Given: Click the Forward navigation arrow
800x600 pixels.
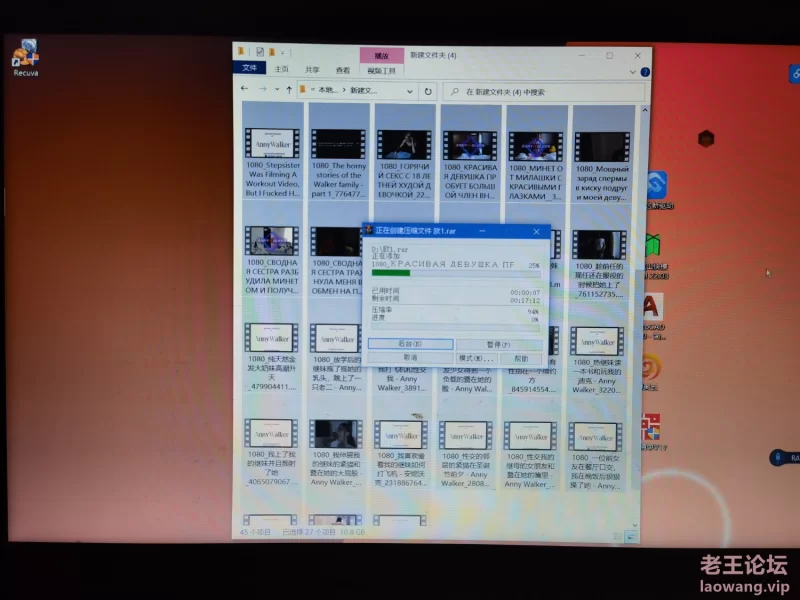Looking at the screenshot, I should click(262, 90).
